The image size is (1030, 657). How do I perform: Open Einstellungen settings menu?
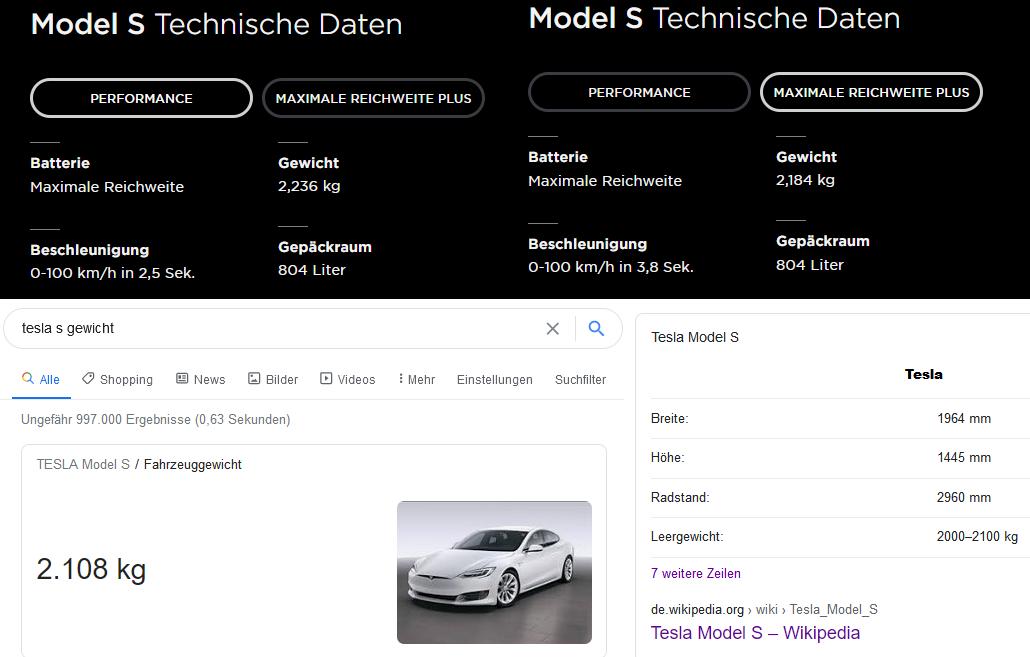pos(495,380)
